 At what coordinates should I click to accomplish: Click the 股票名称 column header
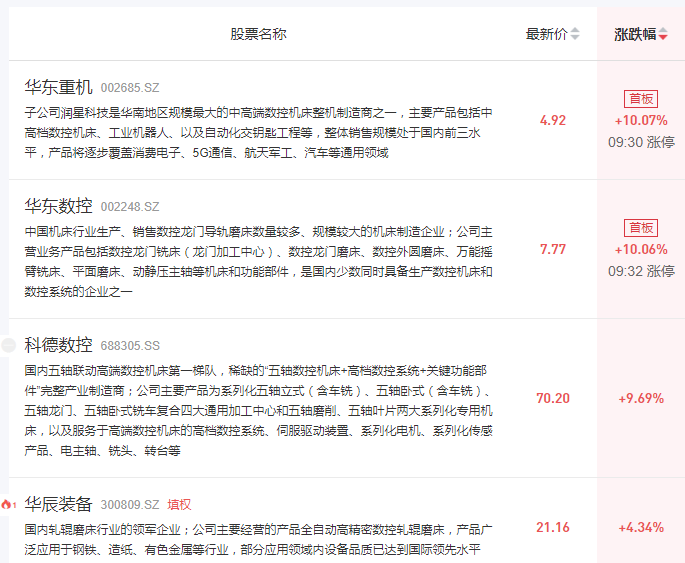click(x=258, y=34)
